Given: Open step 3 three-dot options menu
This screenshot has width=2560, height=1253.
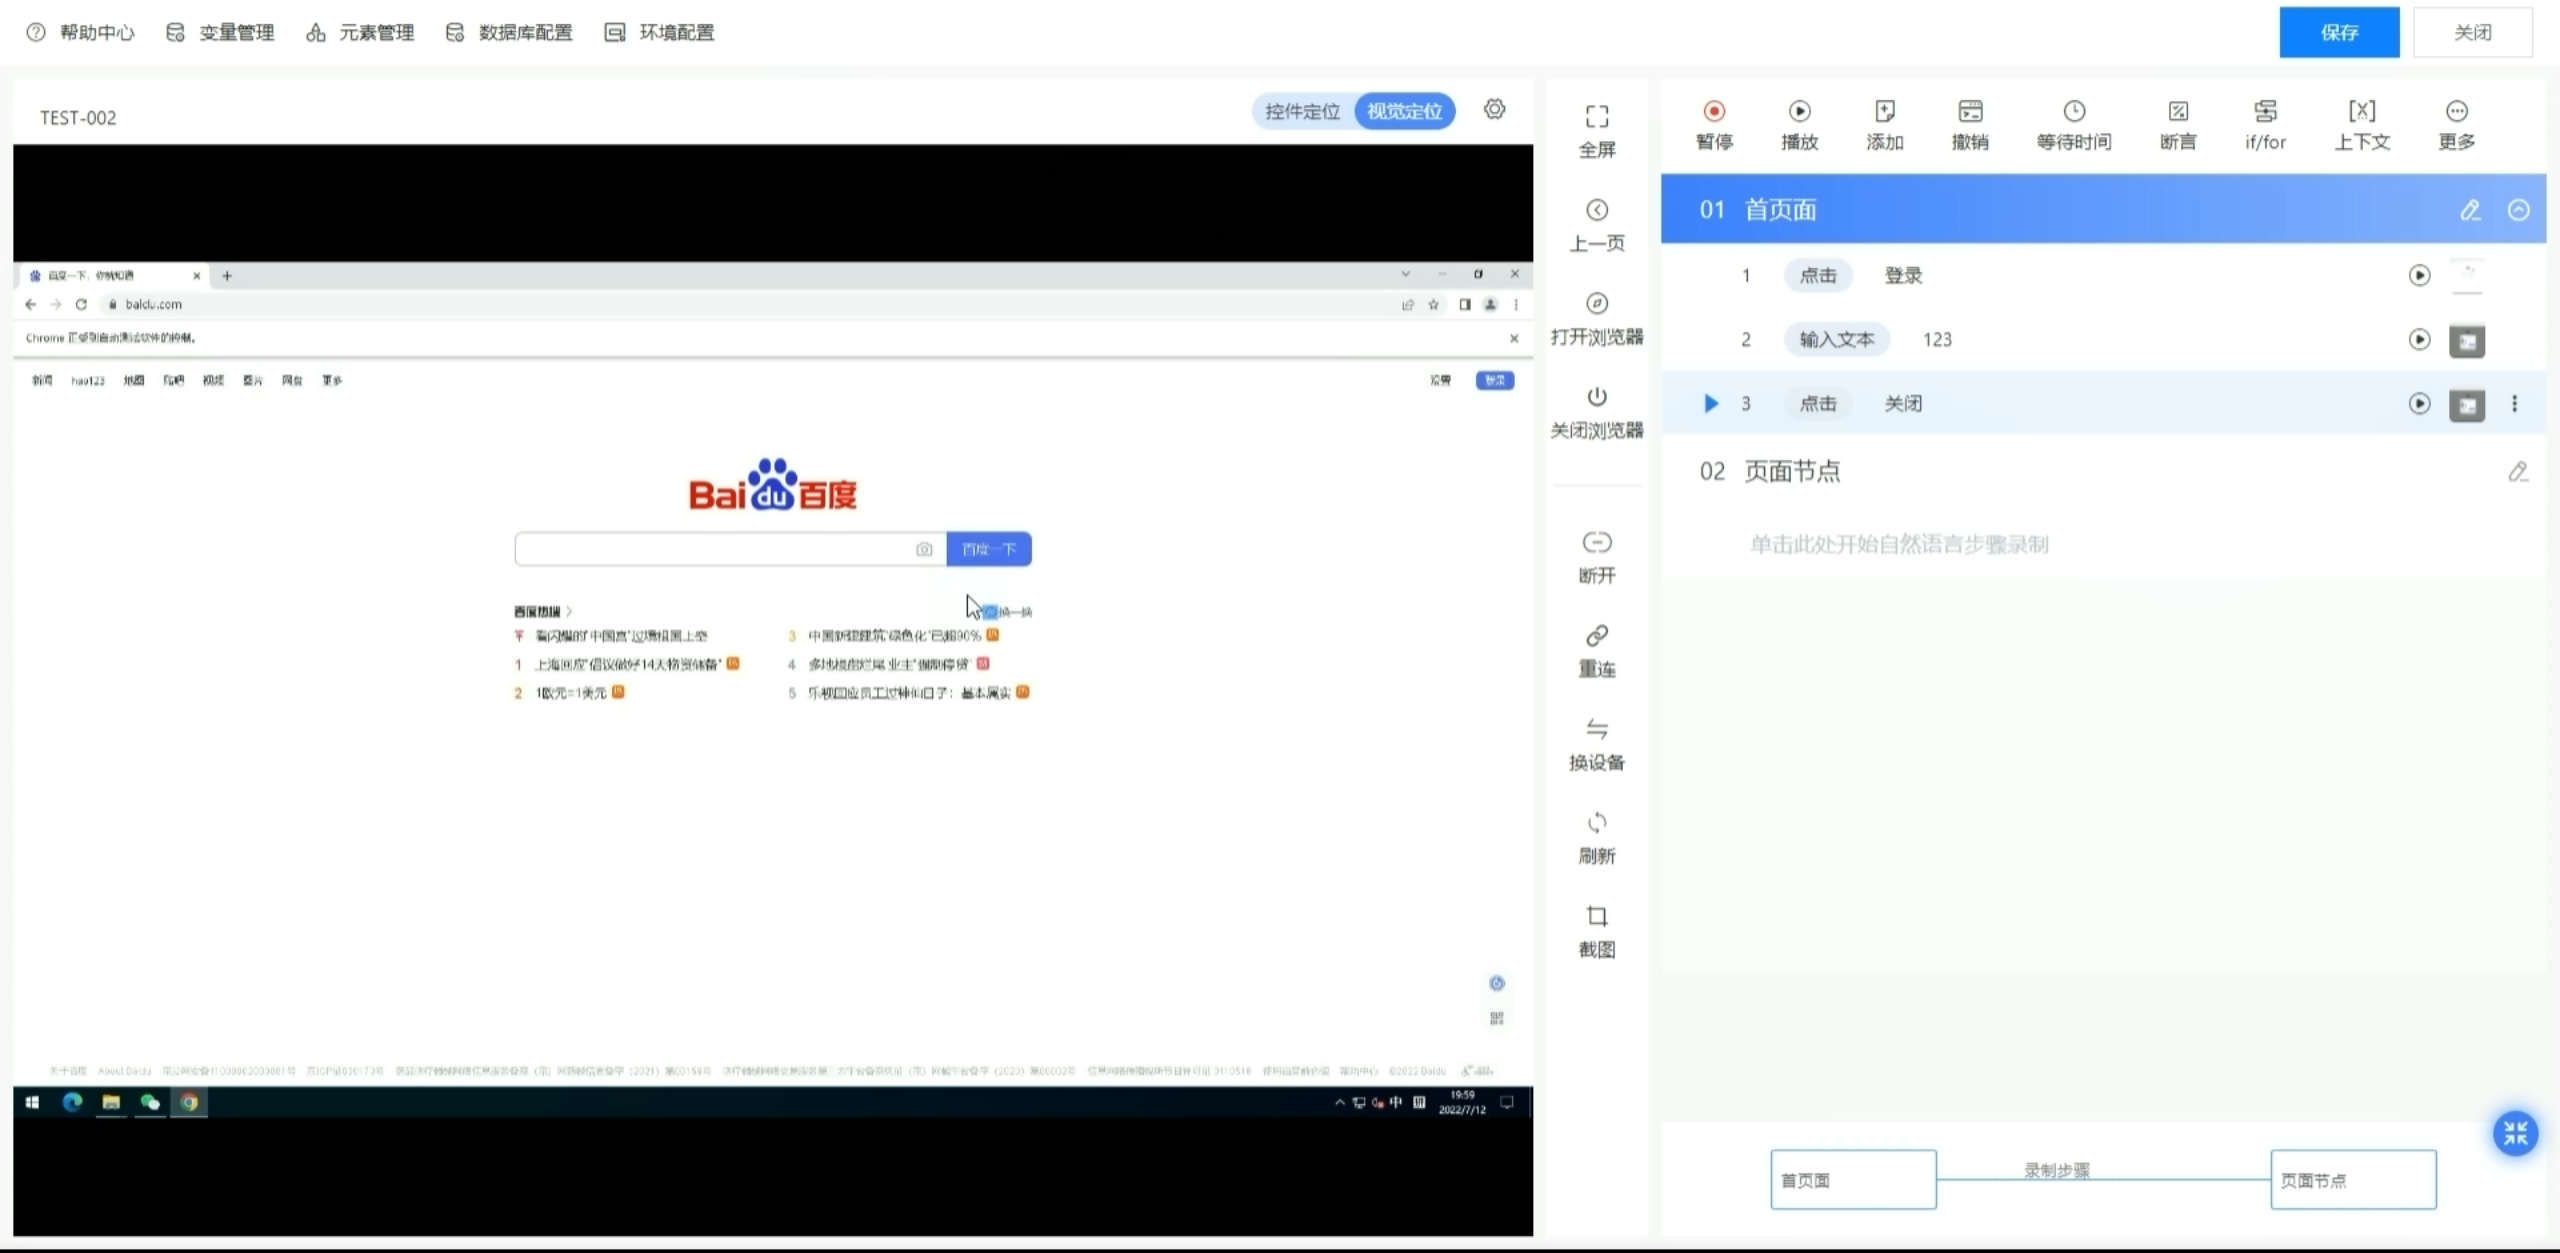Looking at the screenshot, I should point(2515,404).
